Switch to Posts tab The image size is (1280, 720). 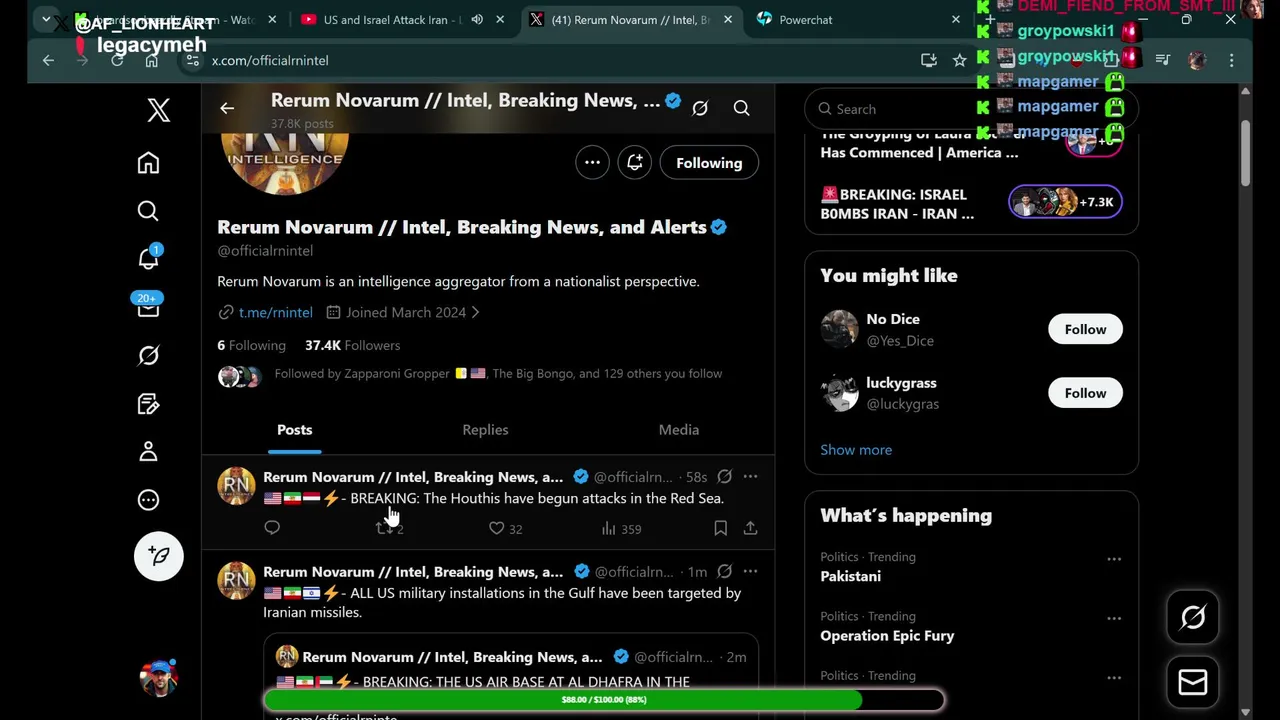[x=294, y=429]
